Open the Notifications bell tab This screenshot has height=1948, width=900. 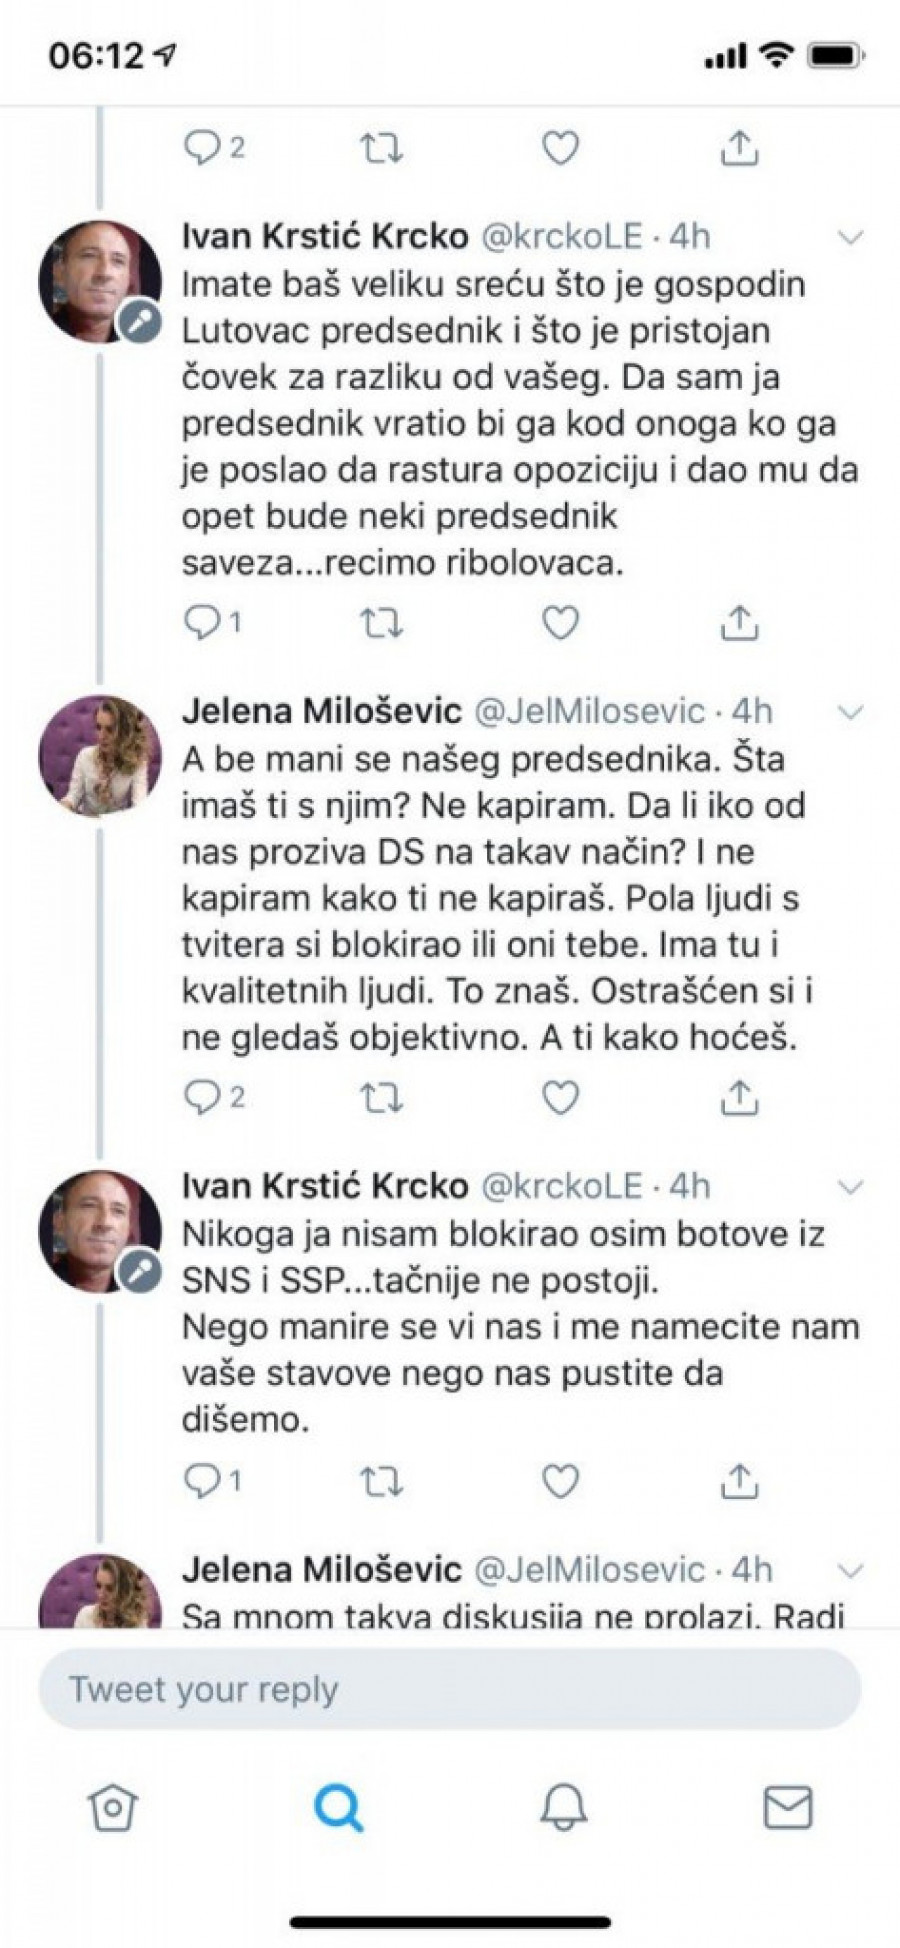point(564,1808)
